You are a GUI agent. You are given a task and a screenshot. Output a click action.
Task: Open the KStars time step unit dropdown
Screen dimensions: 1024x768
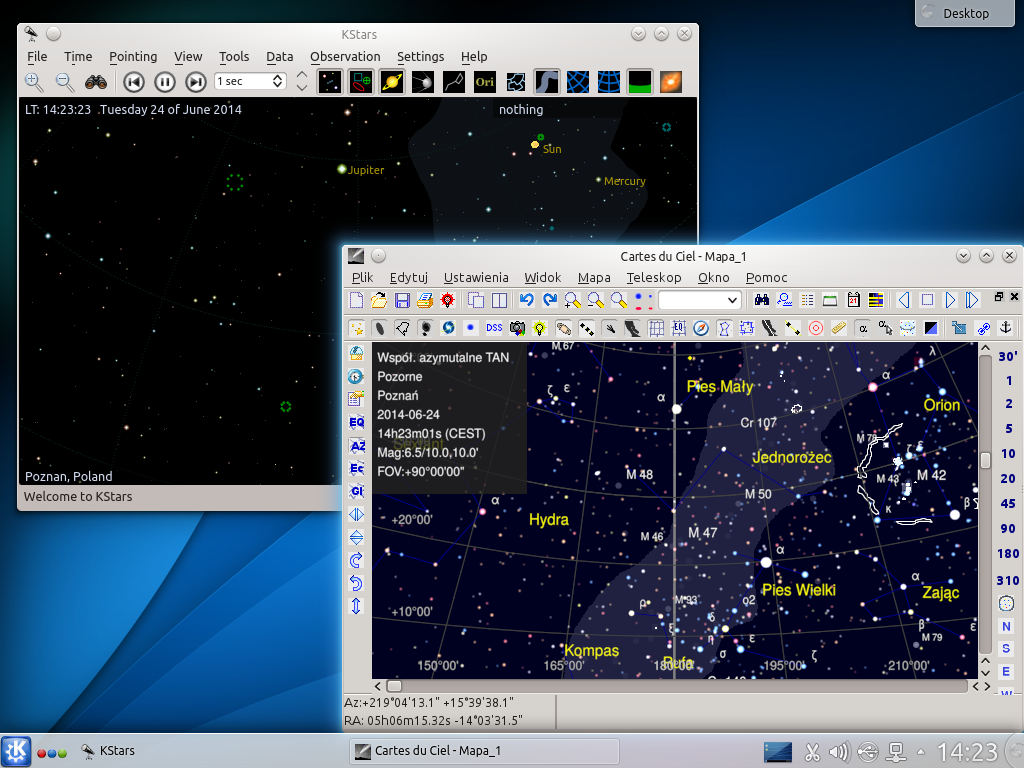[250, 81]
